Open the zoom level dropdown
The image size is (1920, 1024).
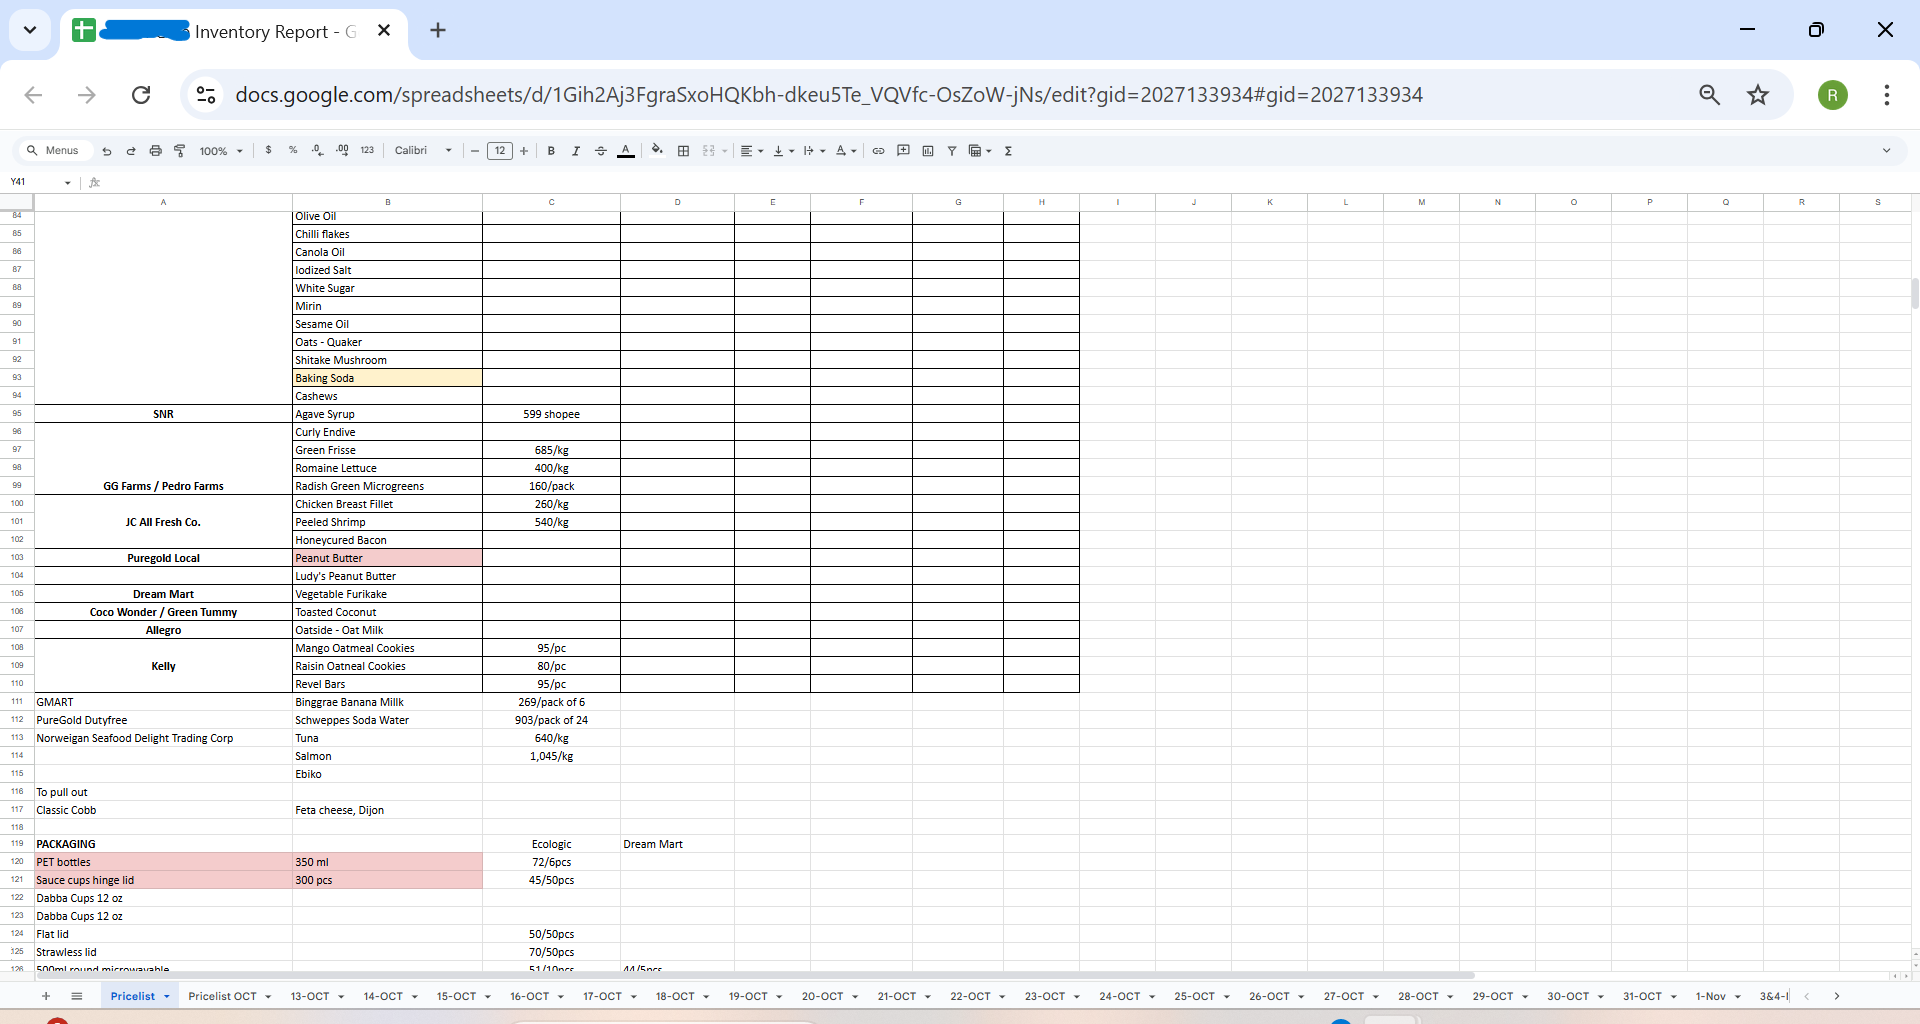(x=219, y=150)
